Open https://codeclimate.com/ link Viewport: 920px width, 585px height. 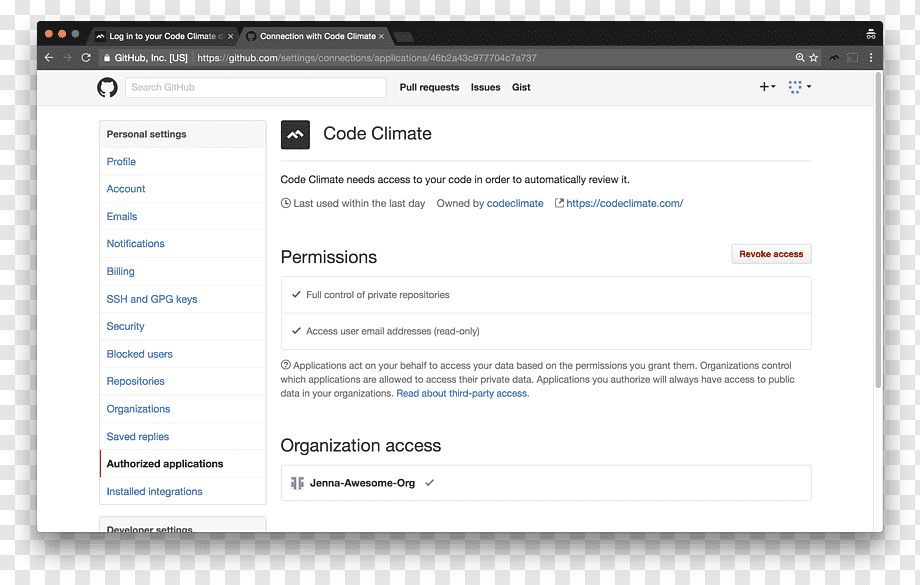624,203
